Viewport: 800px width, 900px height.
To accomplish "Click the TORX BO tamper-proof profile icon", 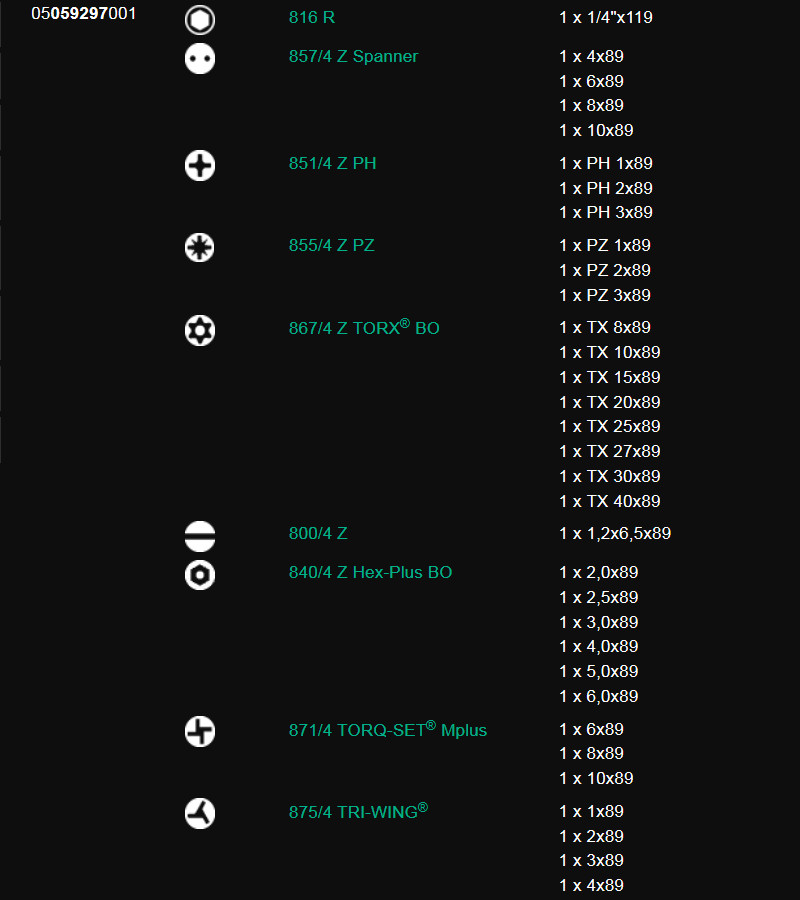I will point(200,331).
